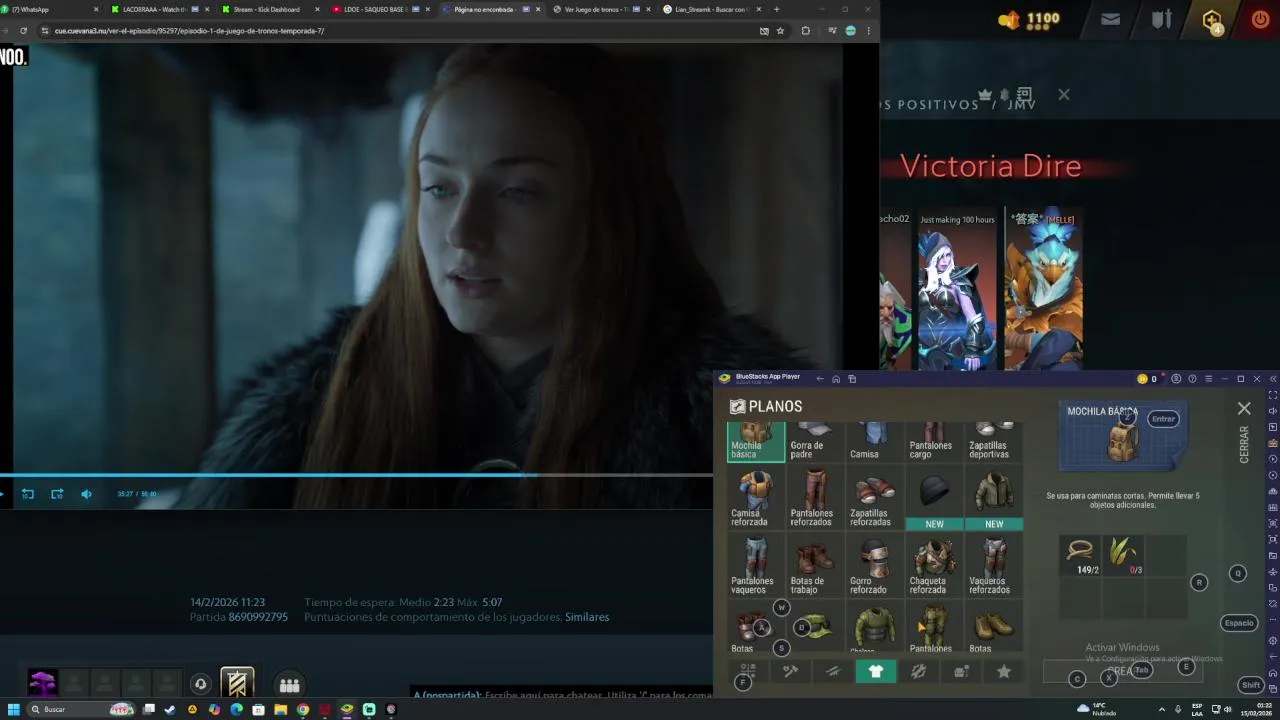Screen dimensions: 1280x720
Task: Close the Planos panel with X
Action: [x=1244, y=408]
